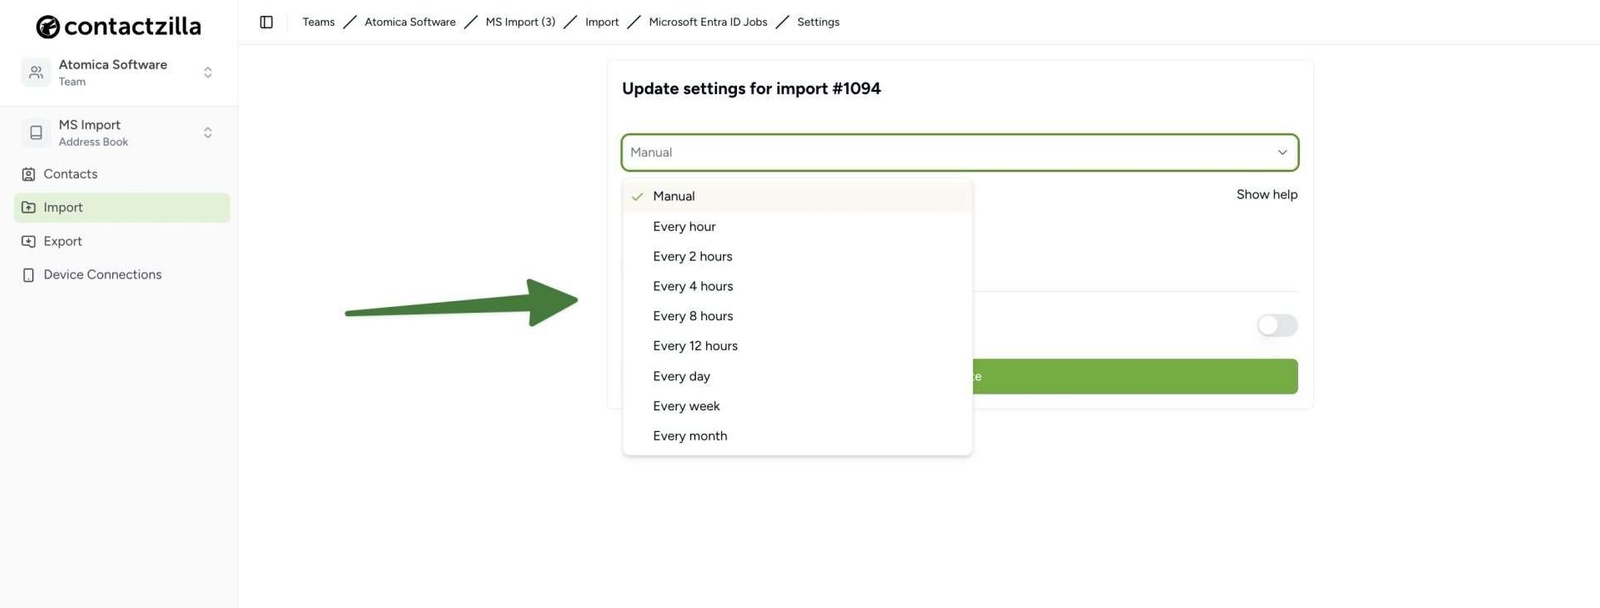Expand the Atomica Software team switcher chevrons
The height and width of the screenshot is (608, 1600).
[x=208, y=72]
